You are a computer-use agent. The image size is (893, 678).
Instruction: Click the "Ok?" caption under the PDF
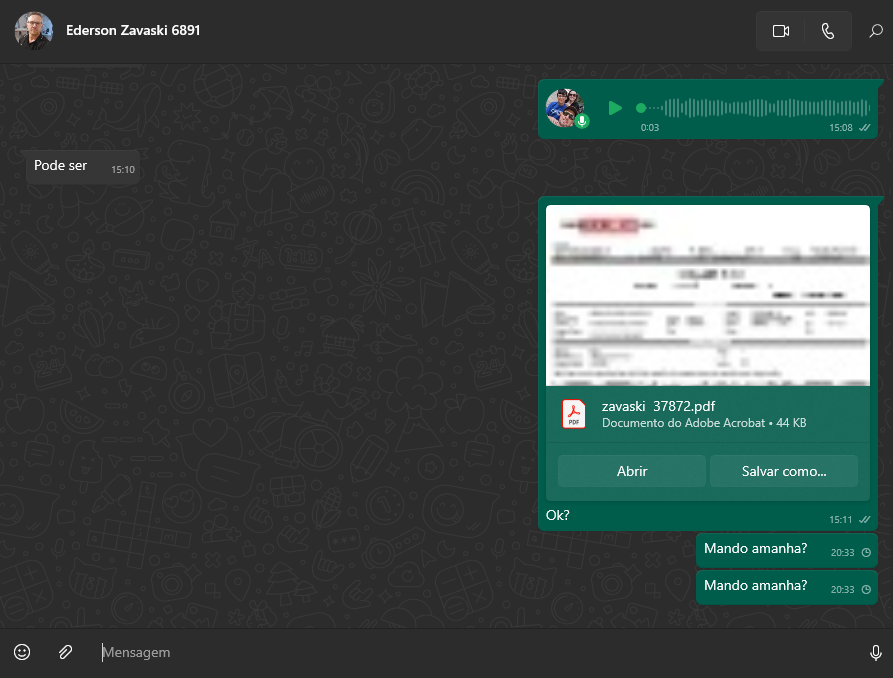click(x=558, y=515)
